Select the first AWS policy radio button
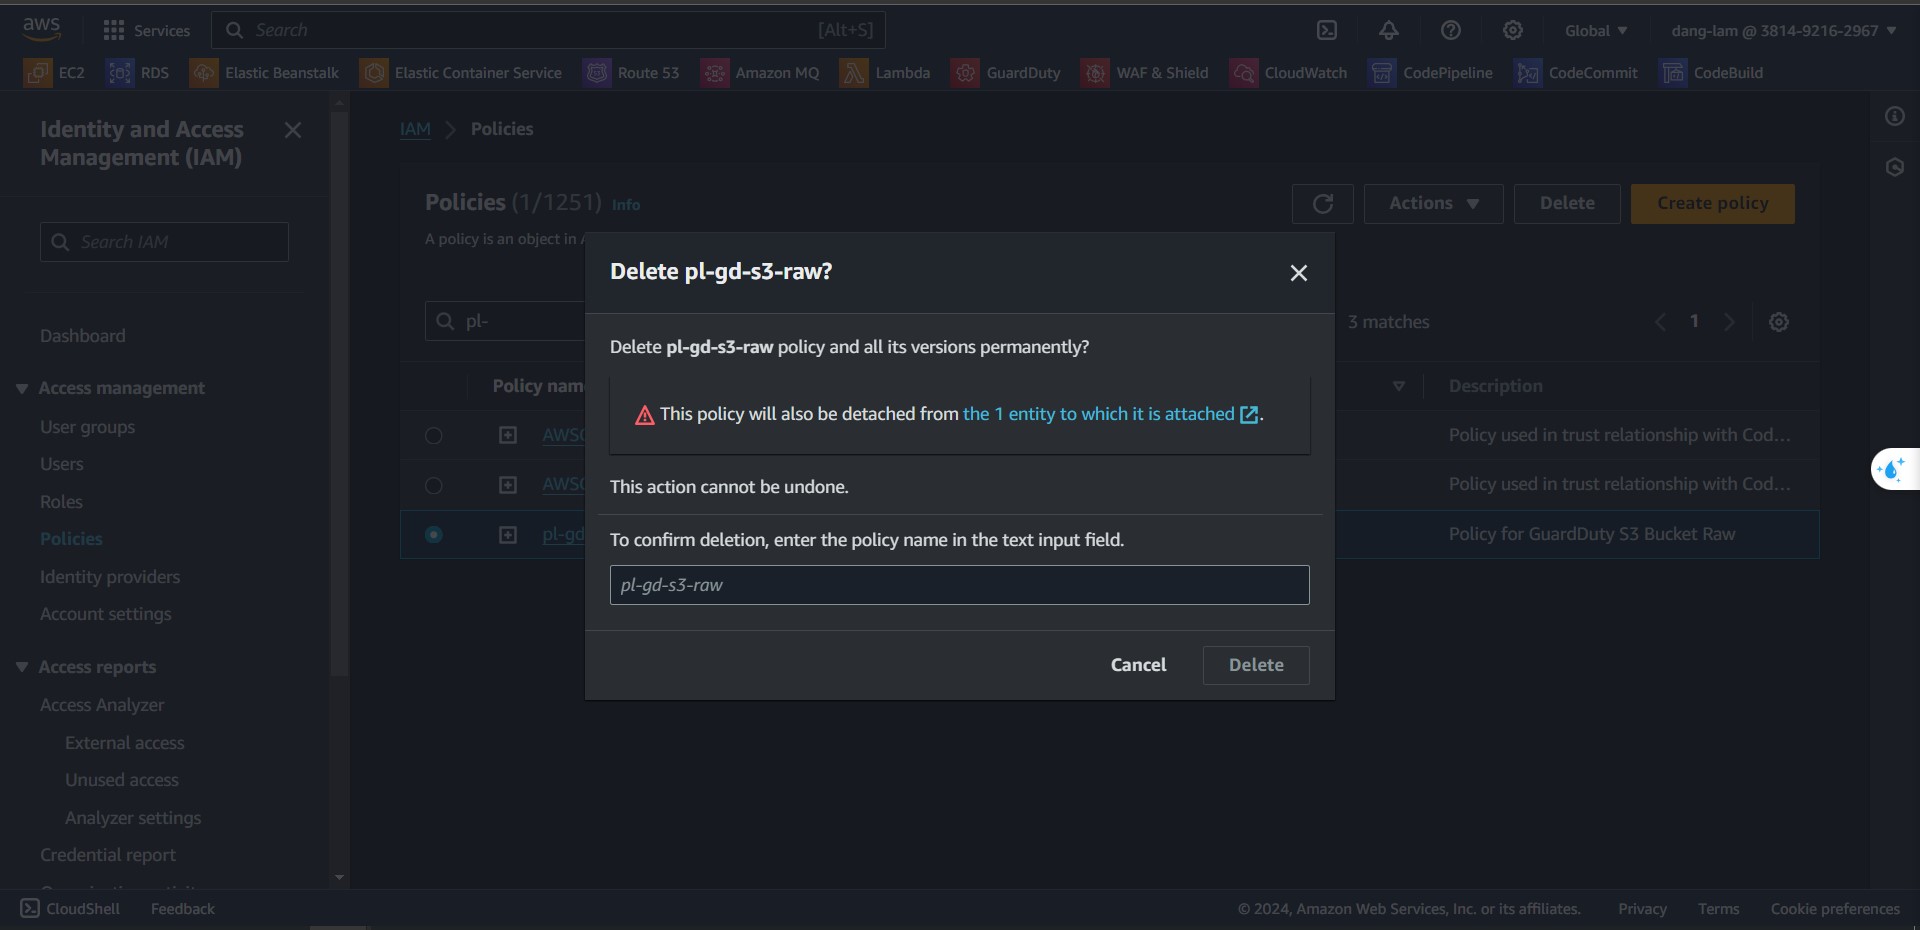 434,436
